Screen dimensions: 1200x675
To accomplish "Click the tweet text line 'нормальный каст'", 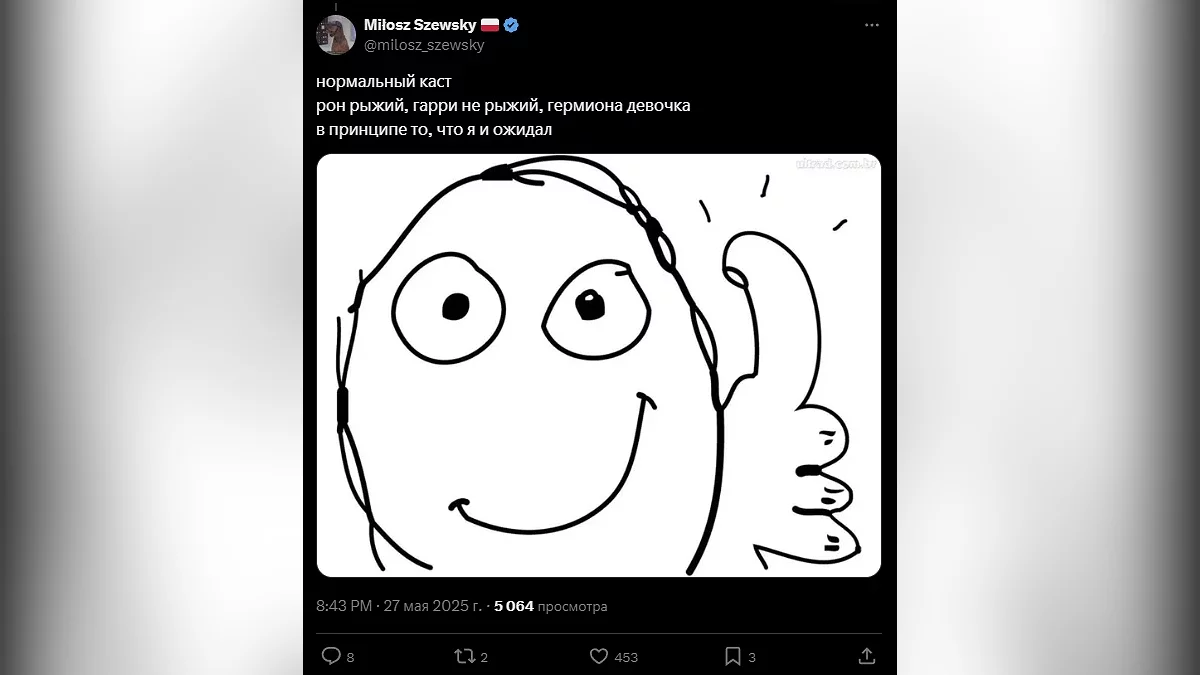I will tap(384, 81).
